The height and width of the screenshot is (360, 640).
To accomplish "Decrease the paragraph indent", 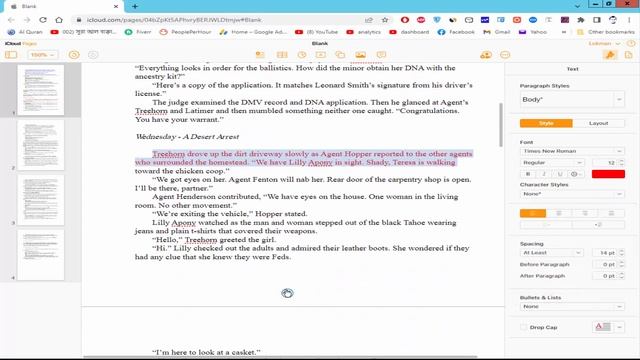I will pyautogui.click(x=546, y=224).
